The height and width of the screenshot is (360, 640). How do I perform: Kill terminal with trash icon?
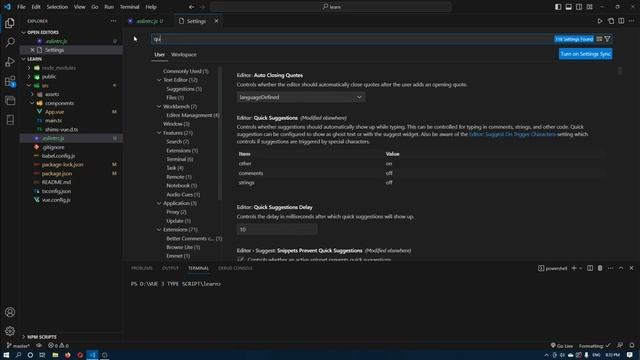[x=600, y=268]
